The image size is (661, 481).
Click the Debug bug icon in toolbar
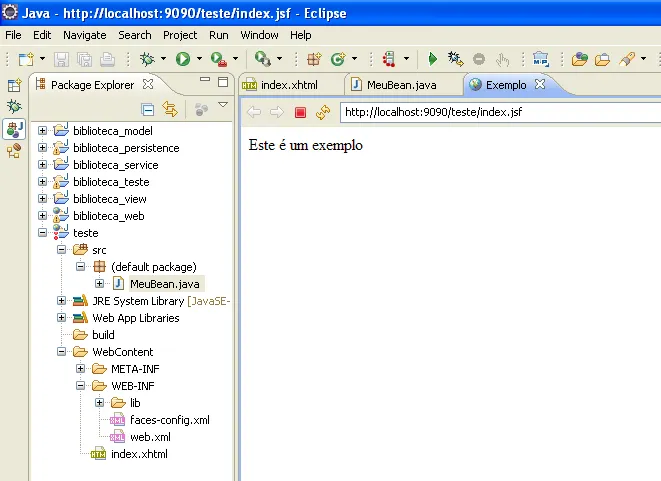147,59
